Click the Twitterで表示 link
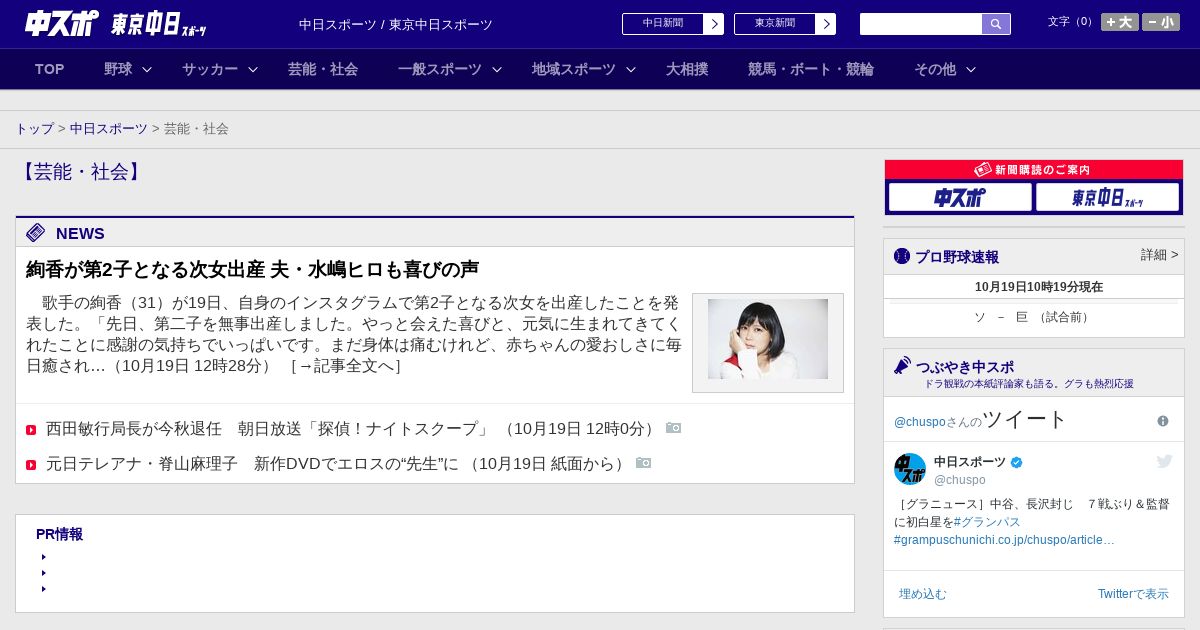 coord(1133,594)
